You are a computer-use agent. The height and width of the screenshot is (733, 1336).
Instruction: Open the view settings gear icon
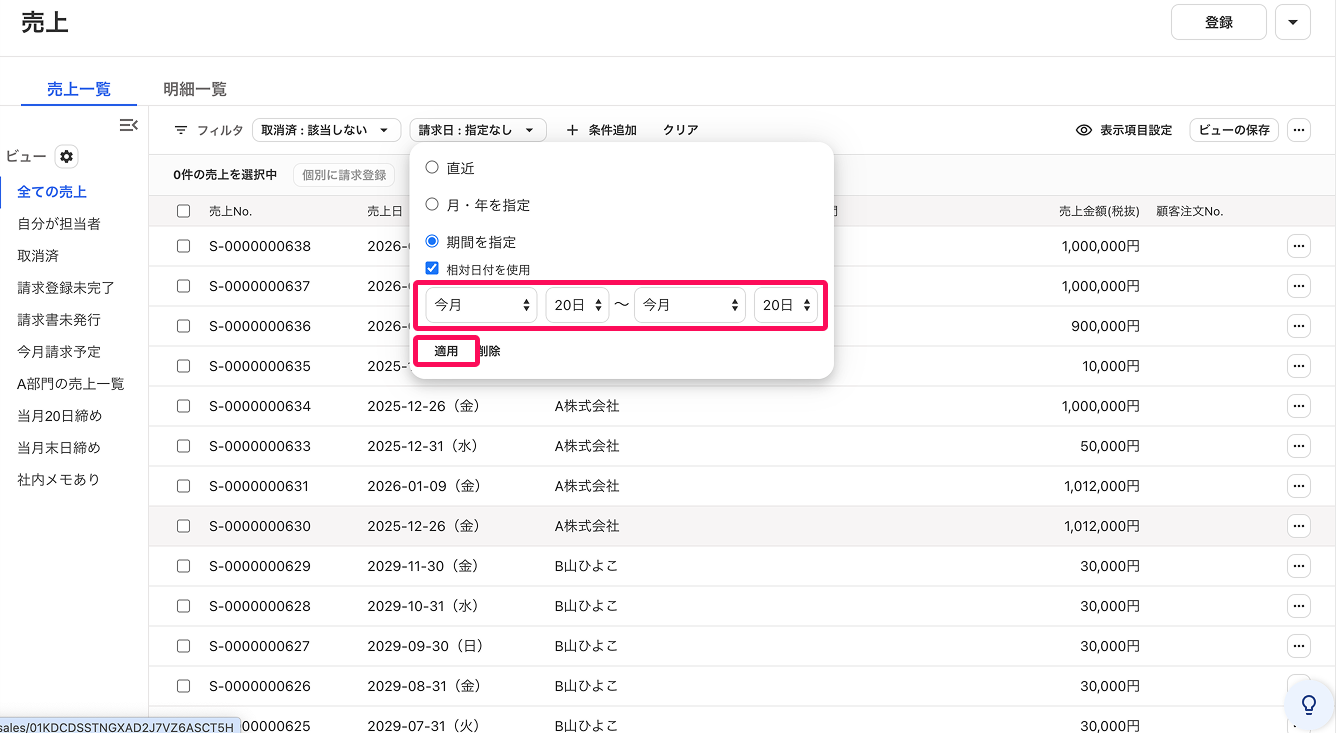click(66, 157)
